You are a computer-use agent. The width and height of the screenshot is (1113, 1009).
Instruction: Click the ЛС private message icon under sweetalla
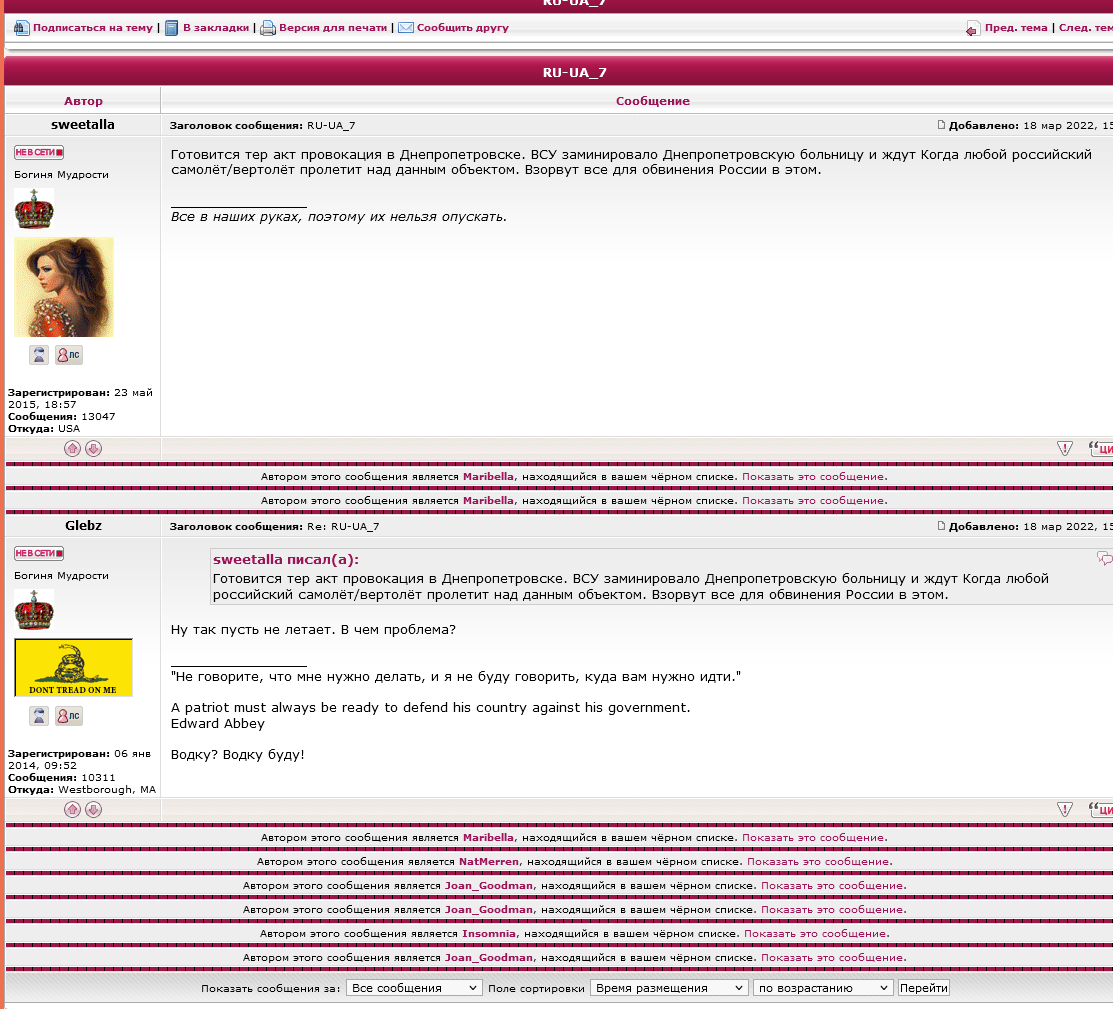click(68, 355)
